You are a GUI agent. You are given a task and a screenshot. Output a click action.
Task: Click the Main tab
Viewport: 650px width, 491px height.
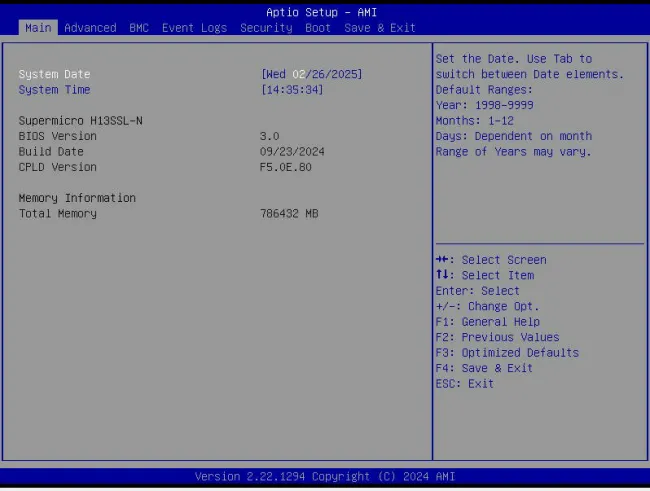click(x=38, y=28)
